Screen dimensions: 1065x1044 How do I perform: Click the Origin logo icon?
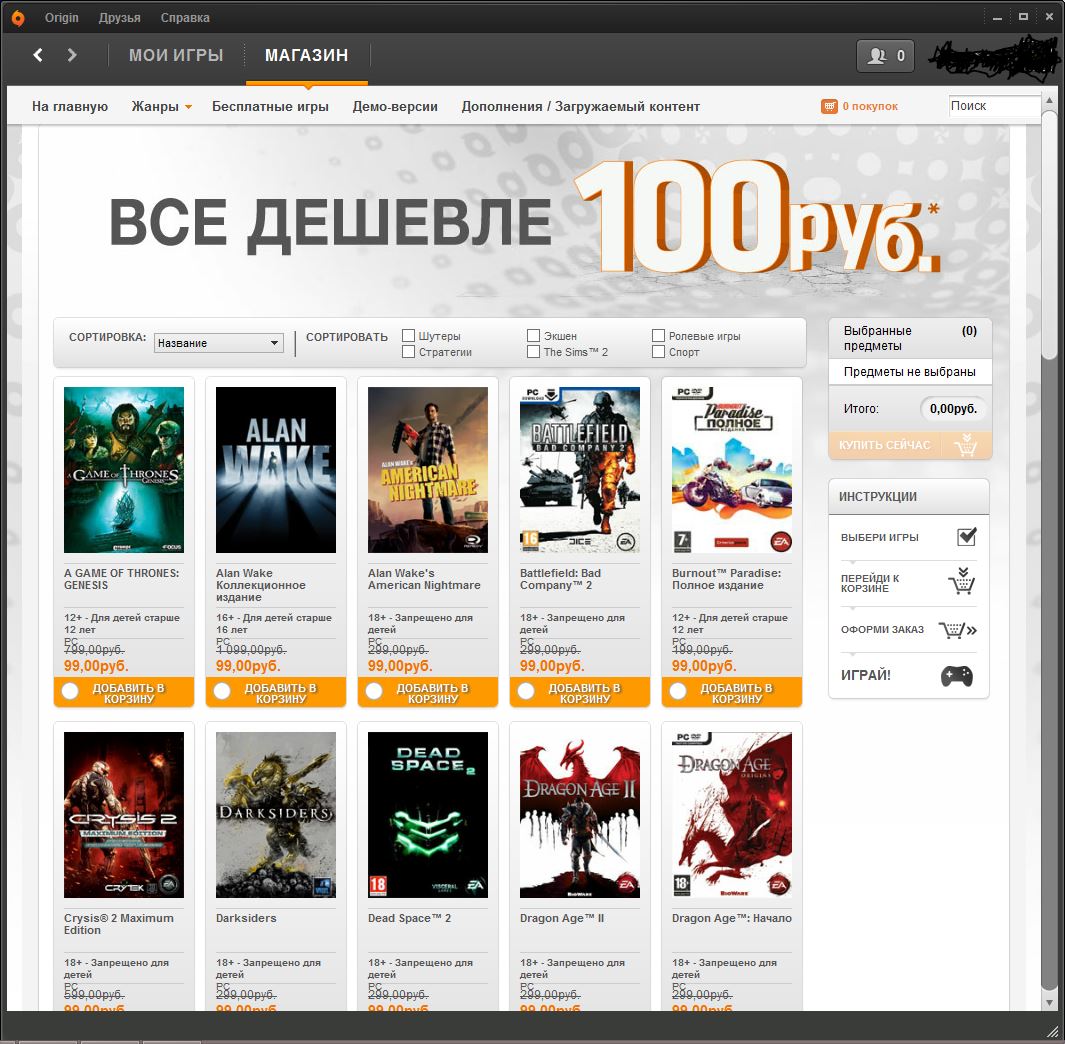(x=18, y=18)
